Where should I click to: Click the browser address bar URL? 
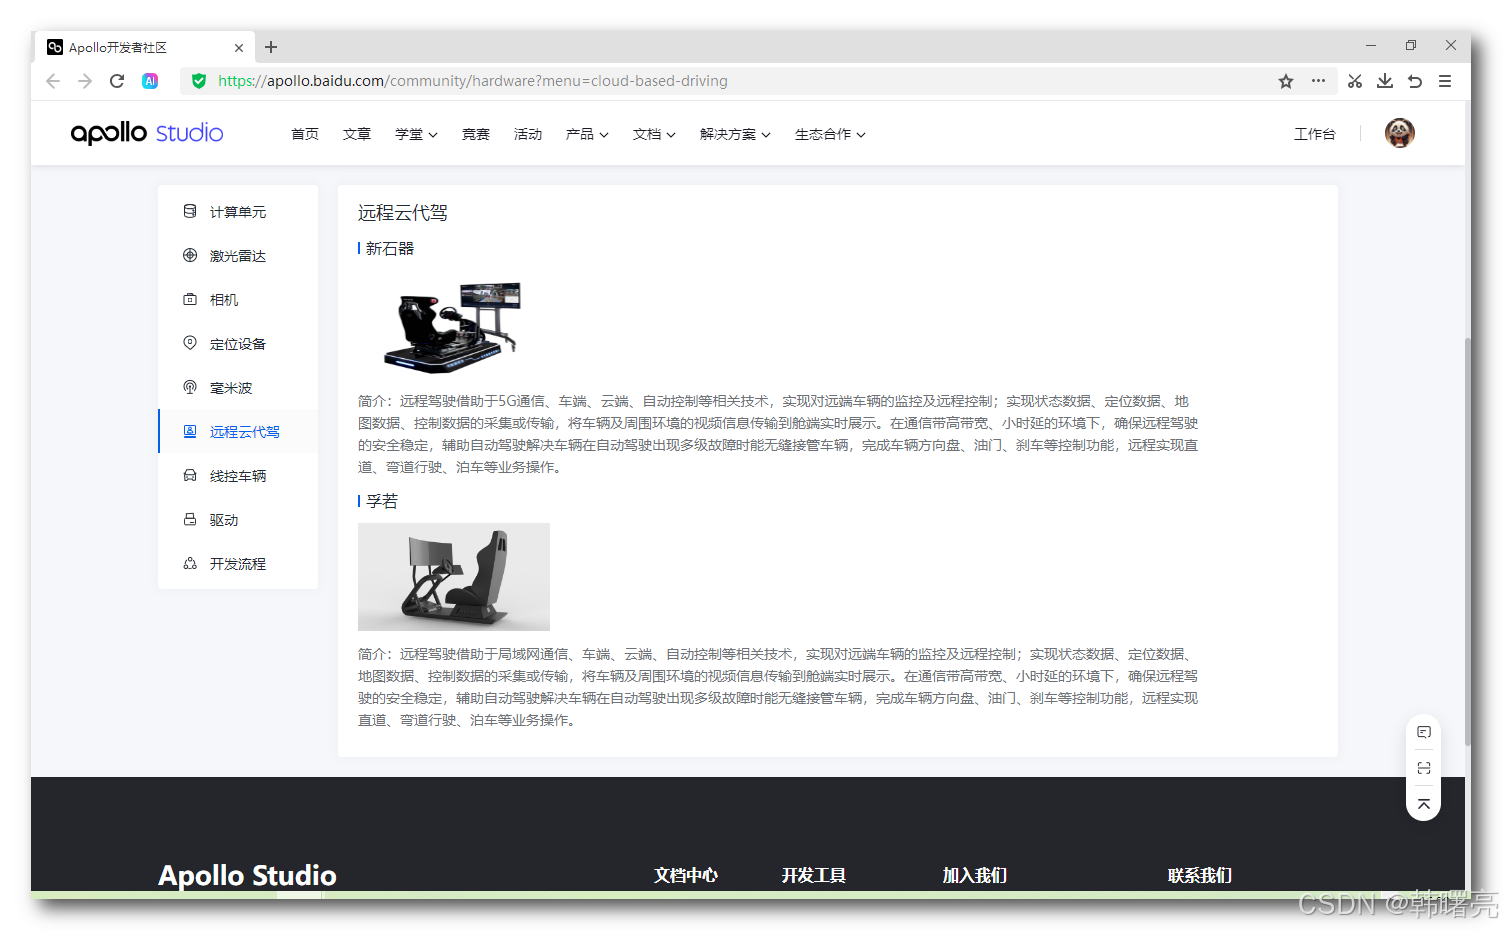pos(473,81)
